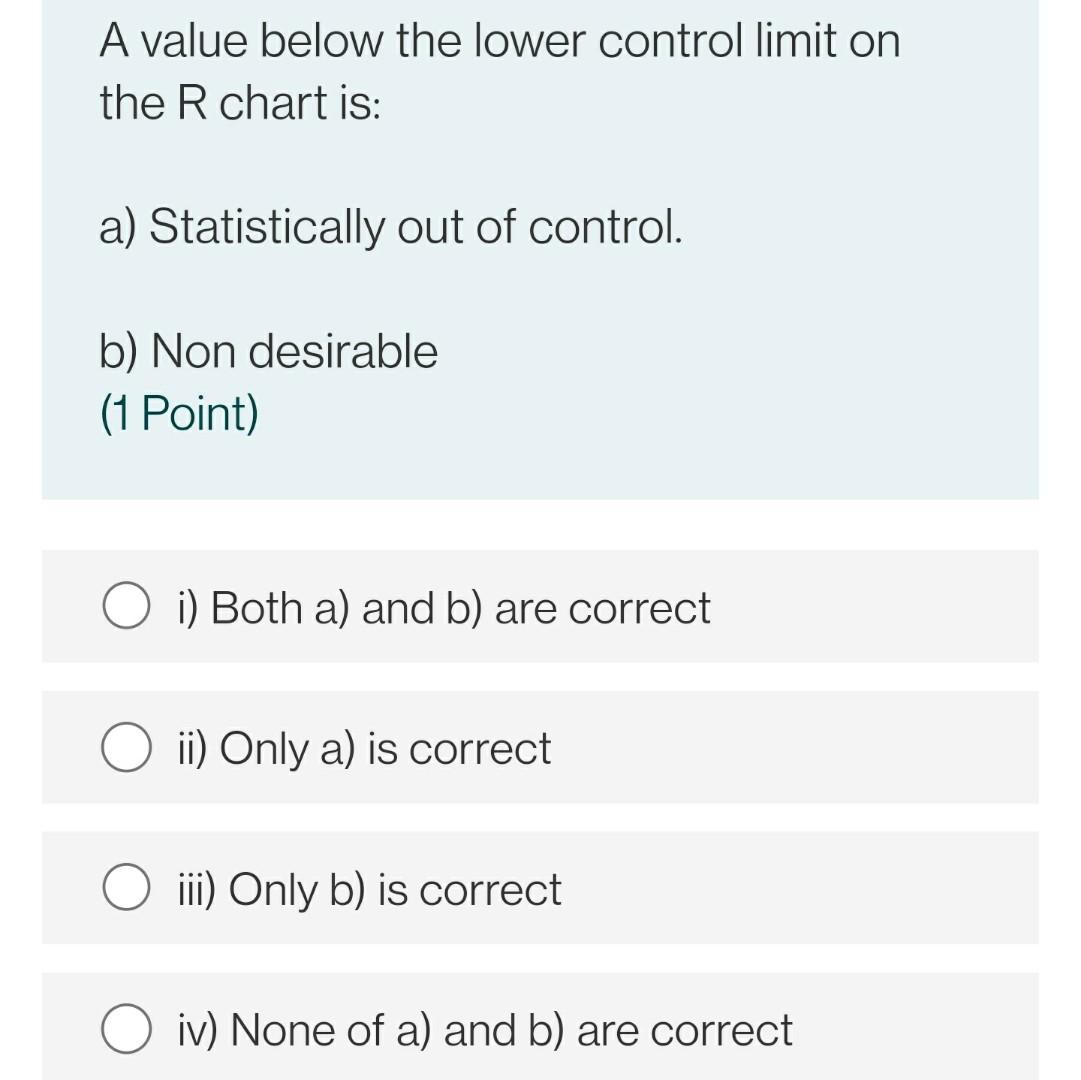Click the 'i) Both a) and b) are correct' label text
Image resolution: width=1081 pixels, height=1080 pixels.
444,608
